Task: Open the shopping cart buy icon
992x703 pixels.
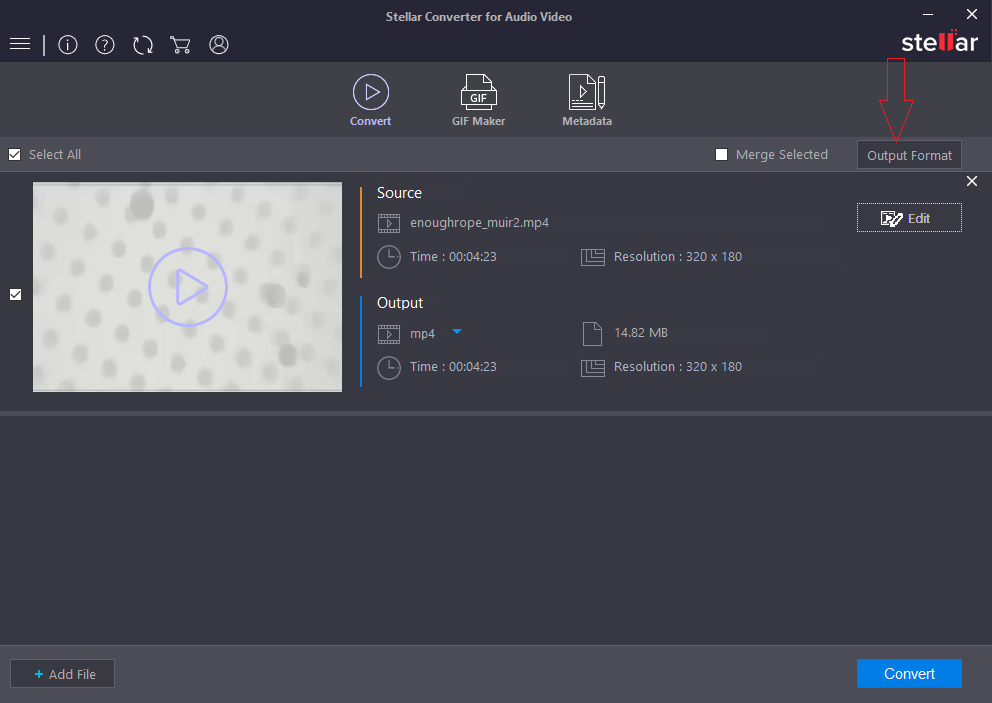Action: click(180, 45)
